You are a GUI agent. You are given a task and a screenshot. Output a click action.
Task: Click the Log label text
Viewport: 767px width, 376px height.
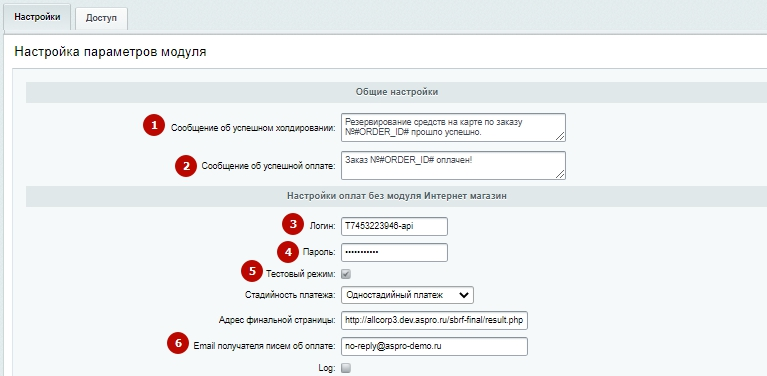click(327, 368)
